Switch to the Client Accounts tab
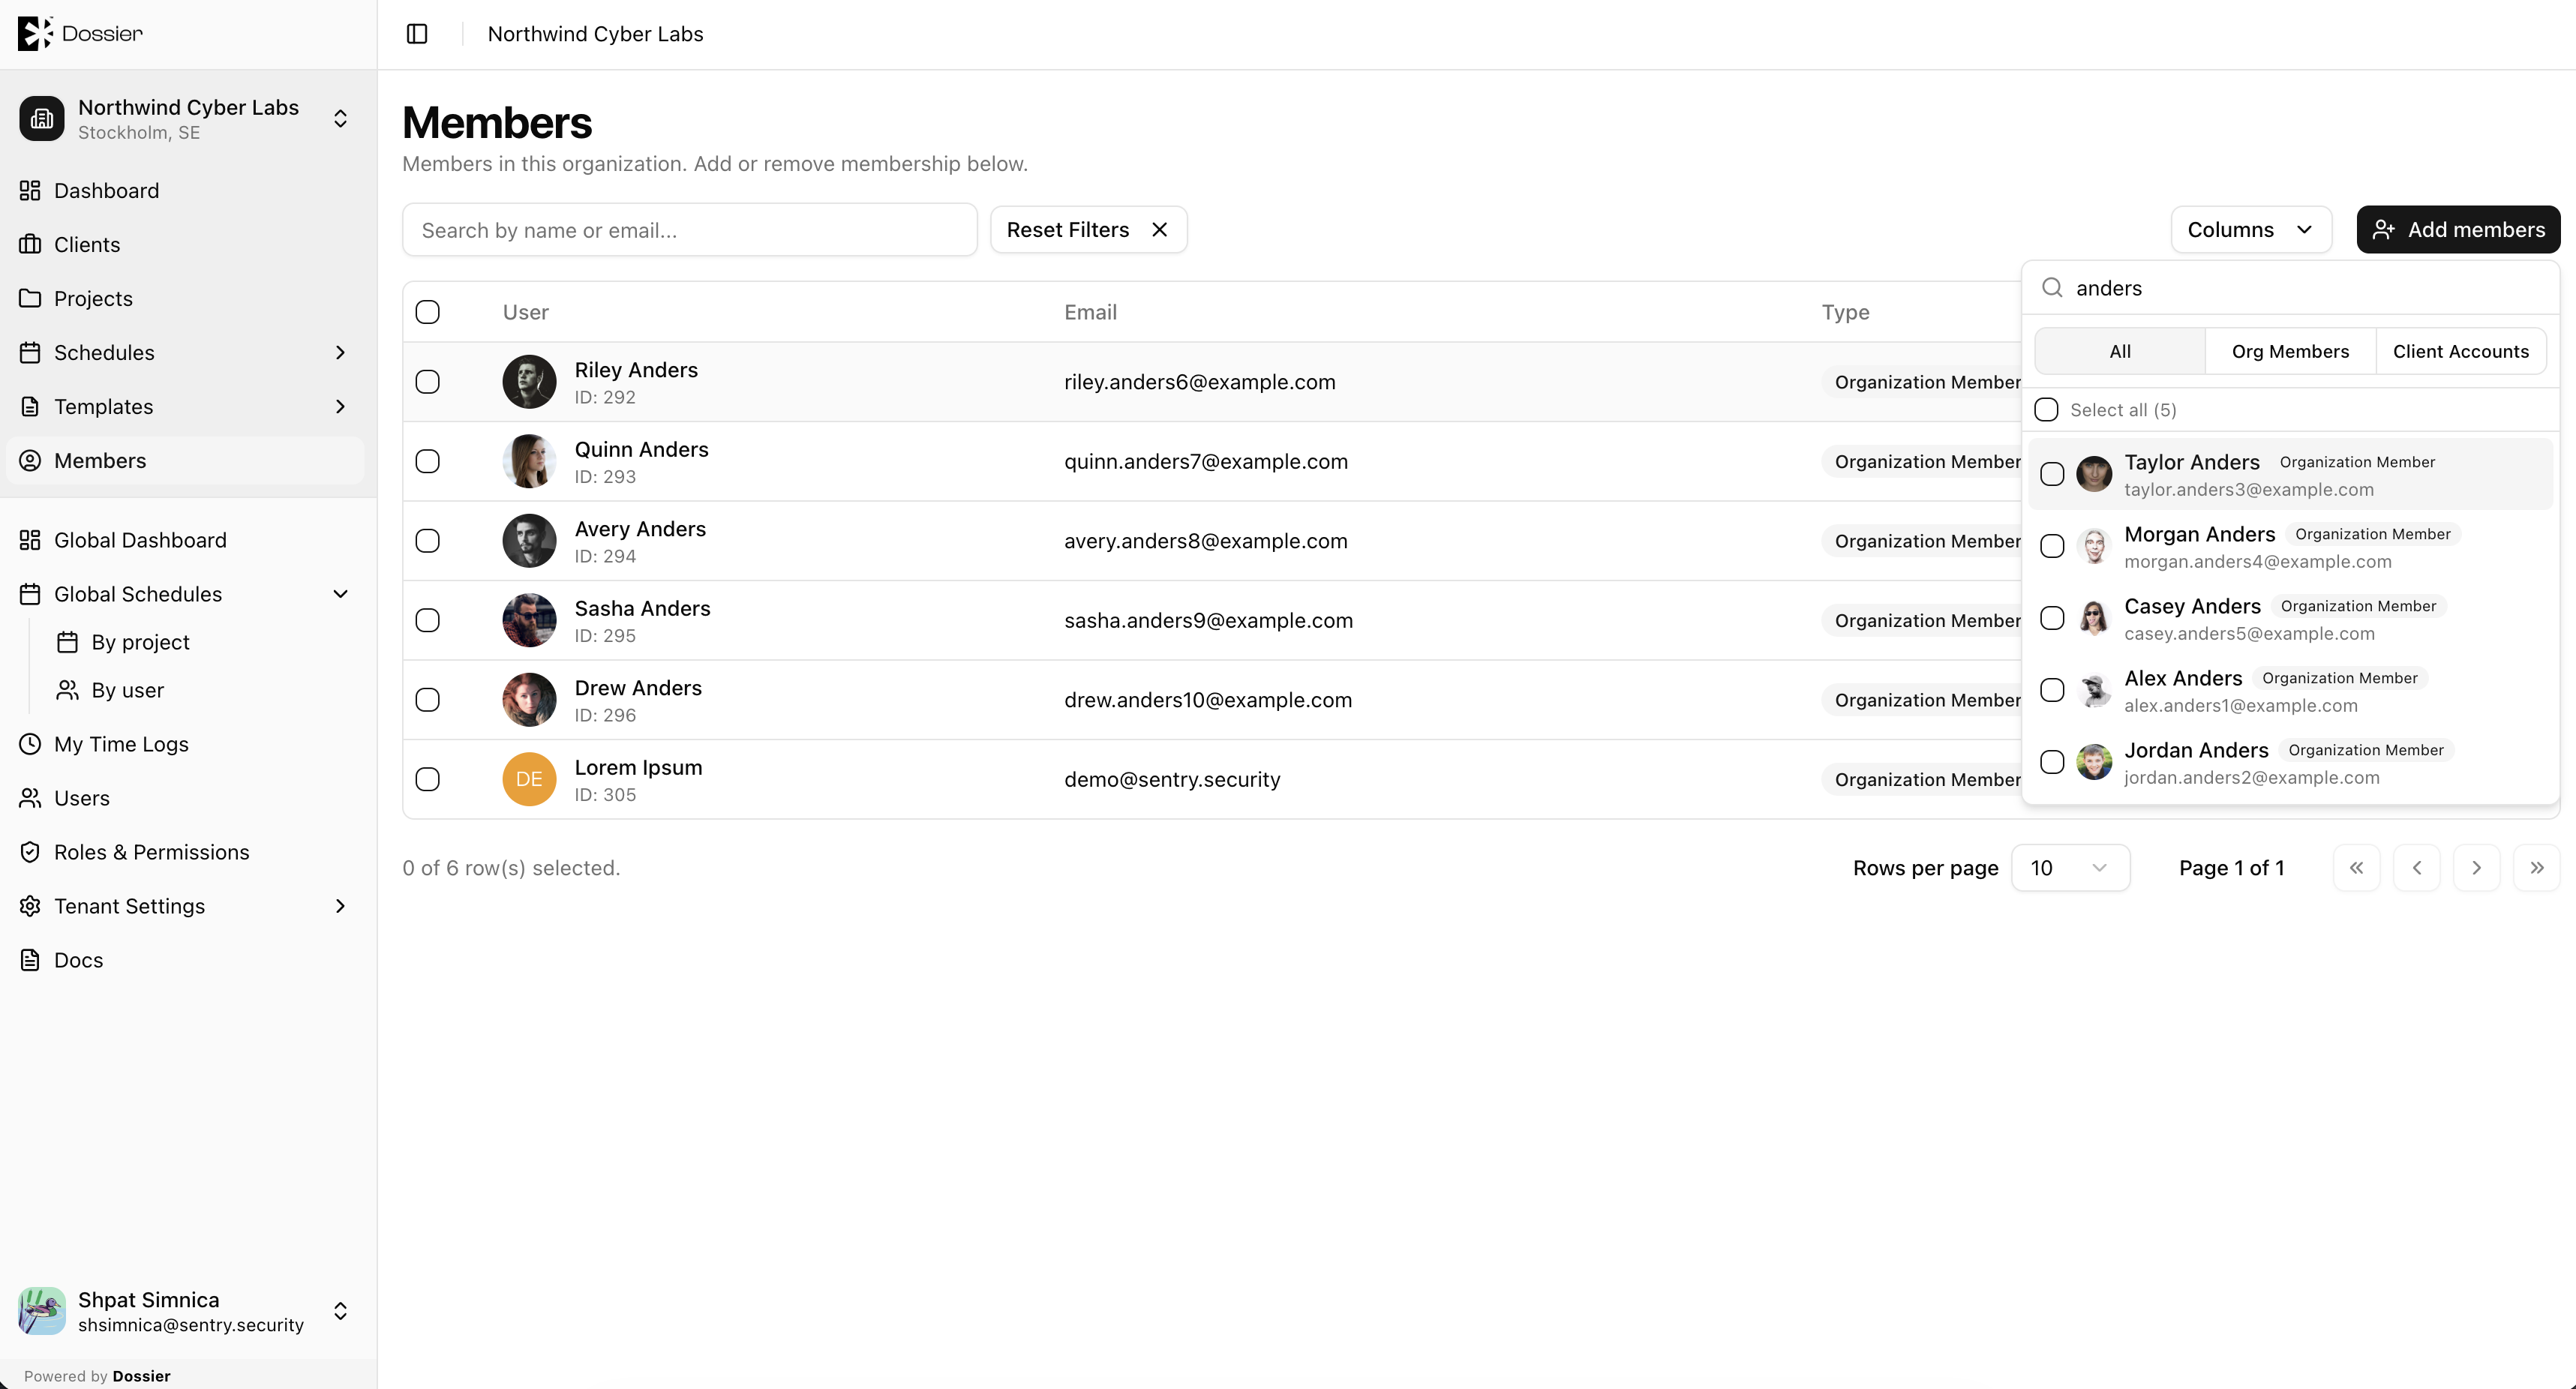2576x1389 pixels. (2460, 351)
